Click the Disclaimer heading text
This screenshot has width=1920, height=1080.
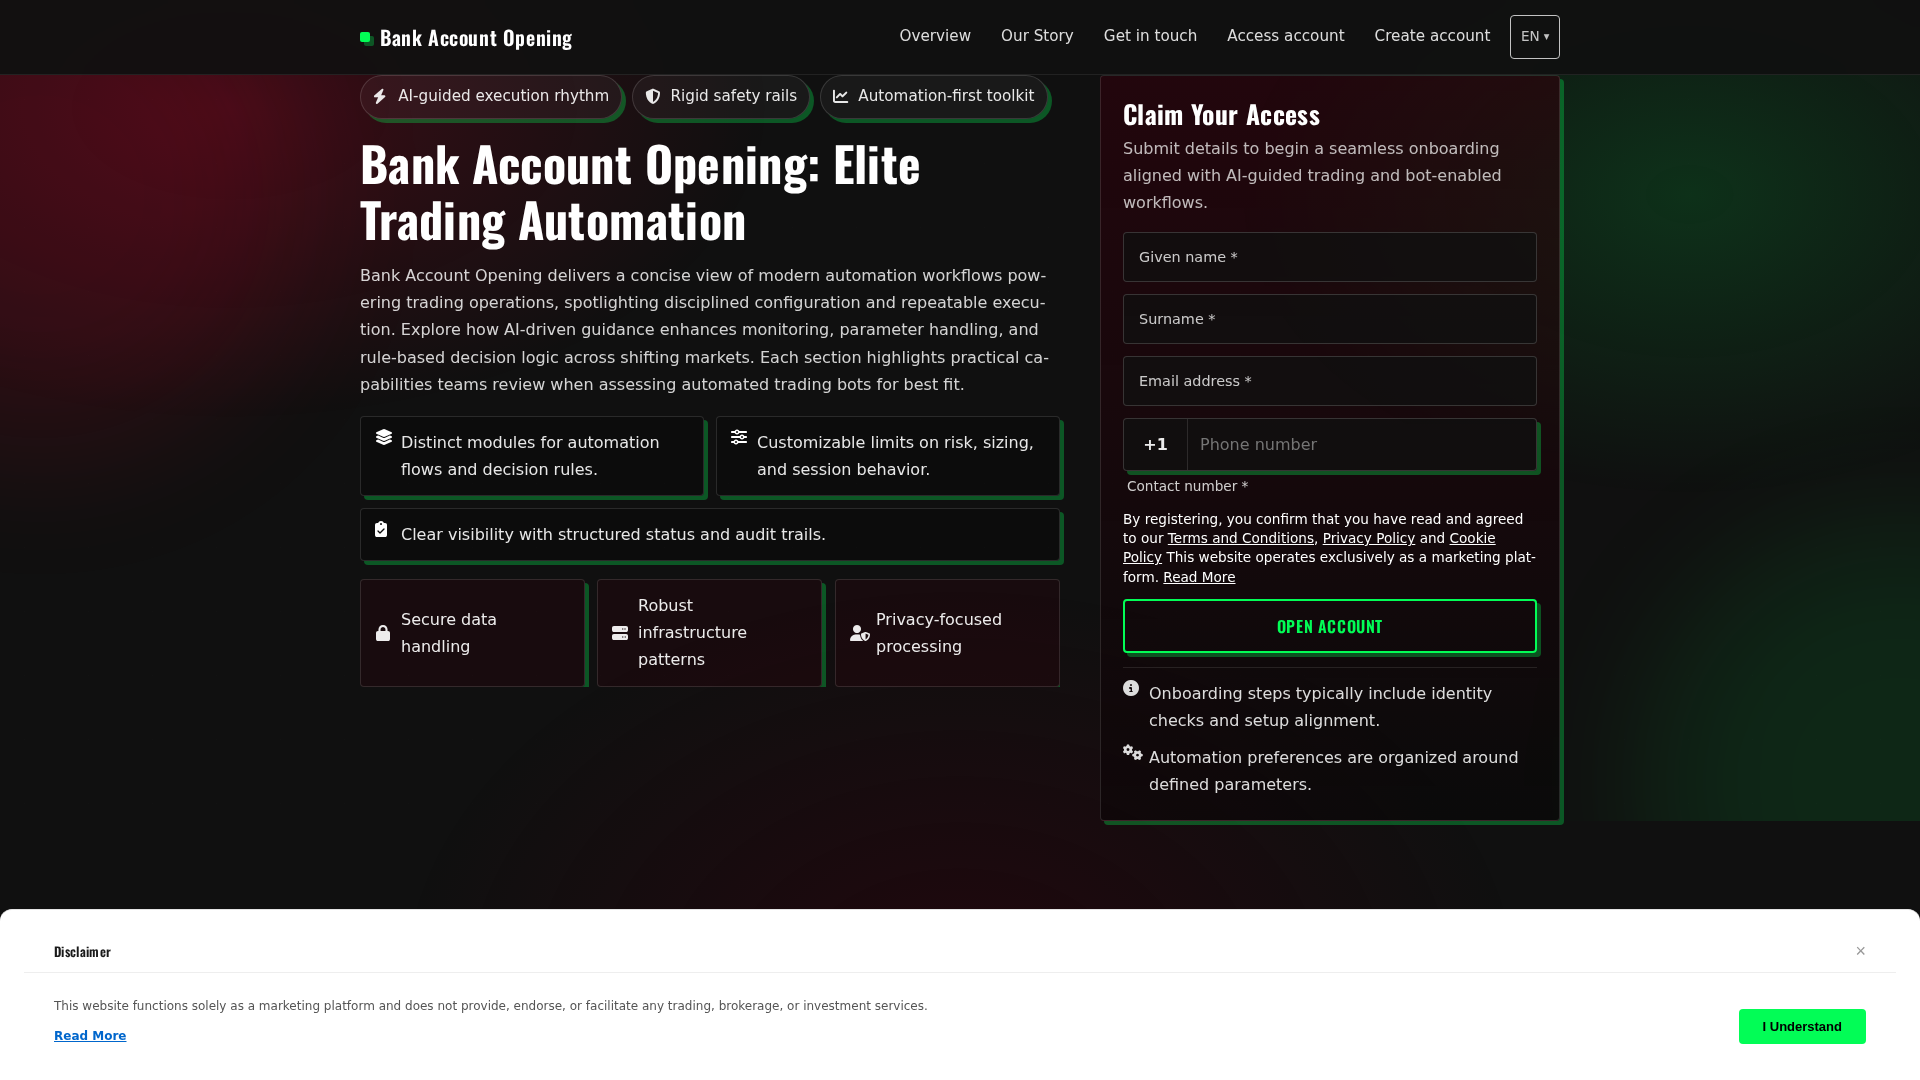coord(82,951)
